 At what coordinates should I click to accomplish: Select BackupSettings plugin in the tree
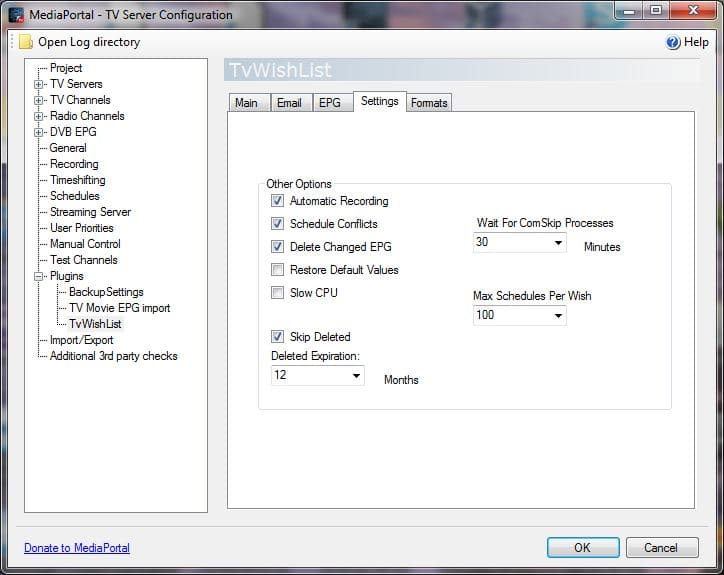coord(106,292)
